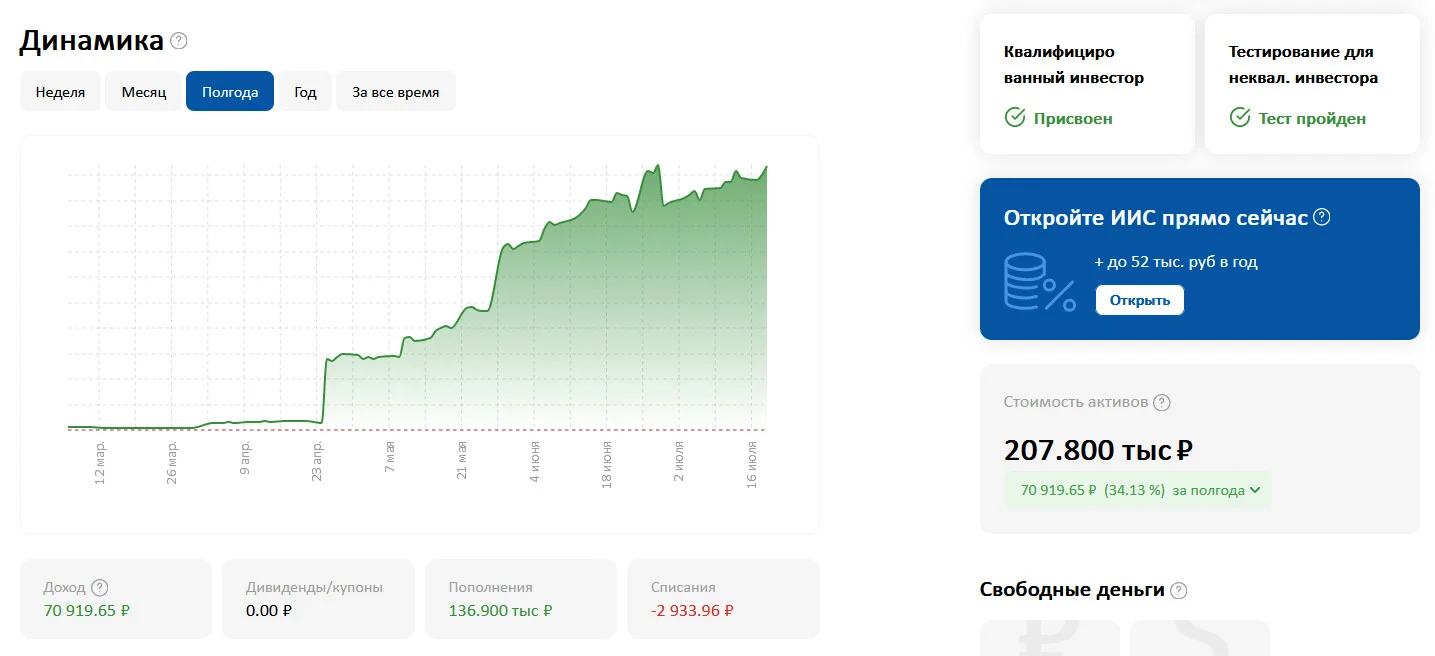Click question mark next to Стоимость активов
This screenshot has width=1435, height=656.
(1161, 403)
